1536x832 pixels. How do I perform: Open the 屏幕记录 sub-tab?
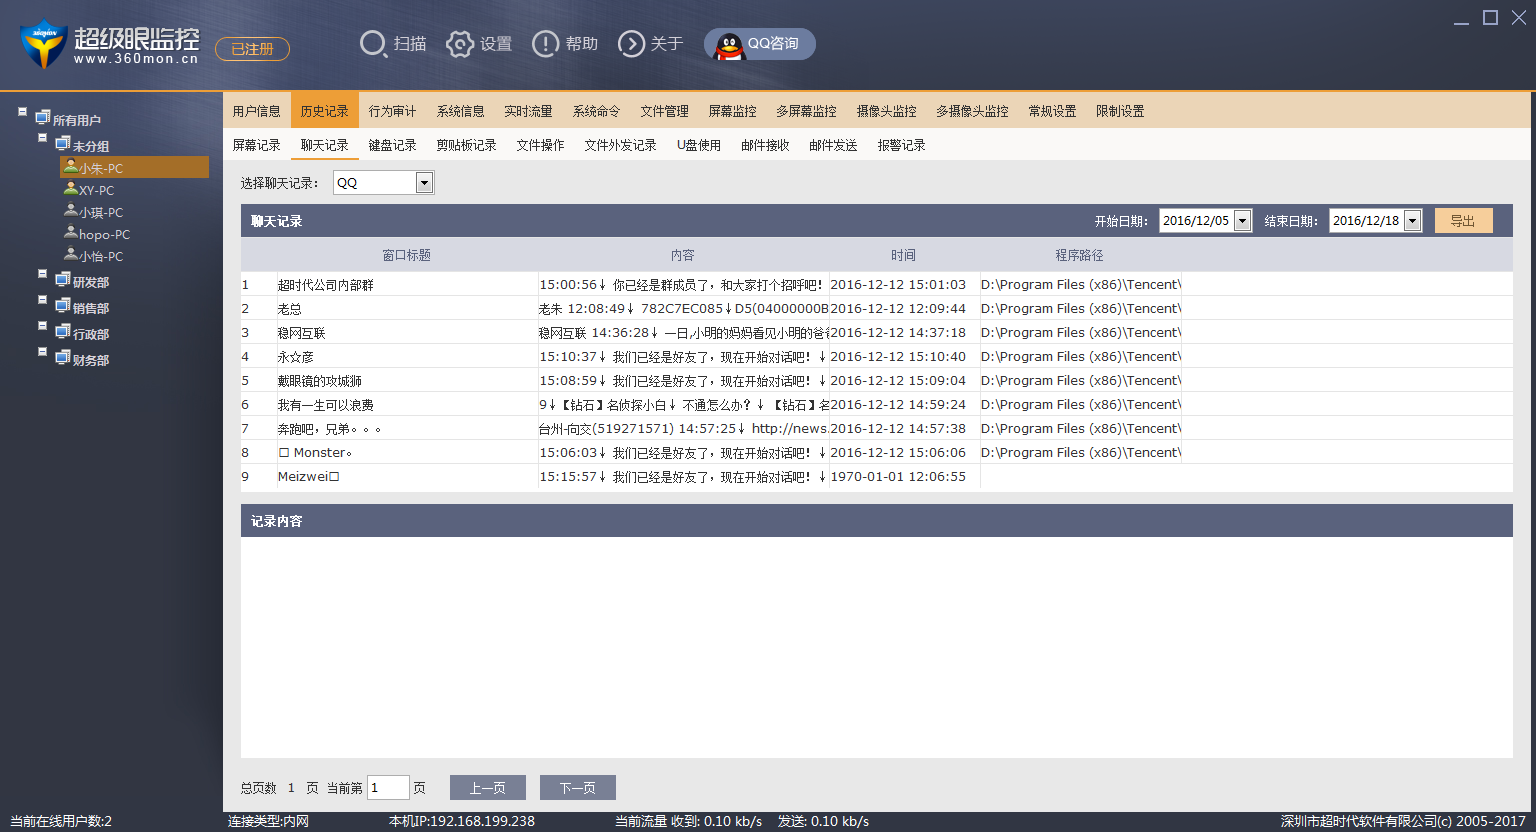click(x=257, y=145)
